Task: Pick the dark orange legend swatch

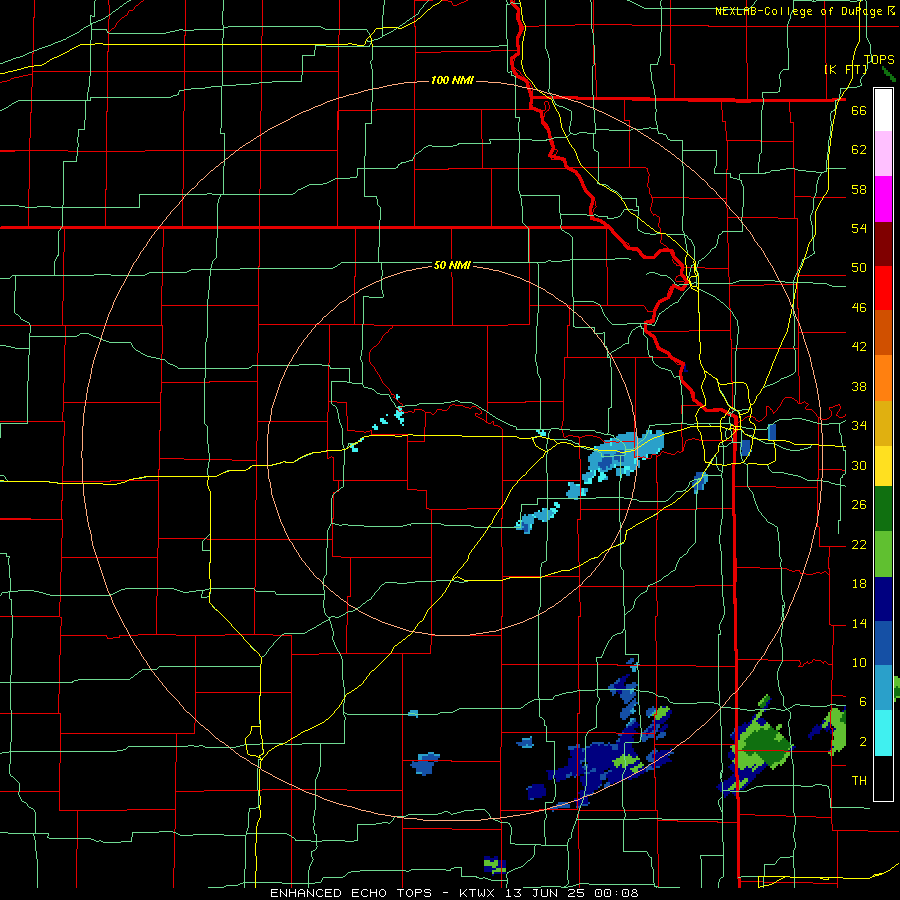Action: pyautogui.click(x=883, y=333)
